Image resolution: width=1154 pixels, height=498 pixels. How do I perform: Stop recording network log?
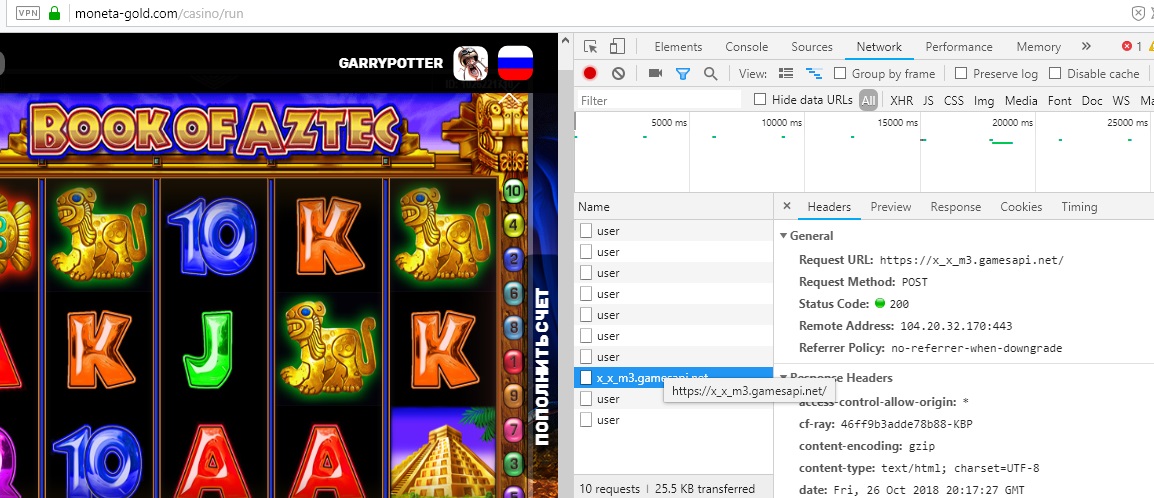coord(590,73)
